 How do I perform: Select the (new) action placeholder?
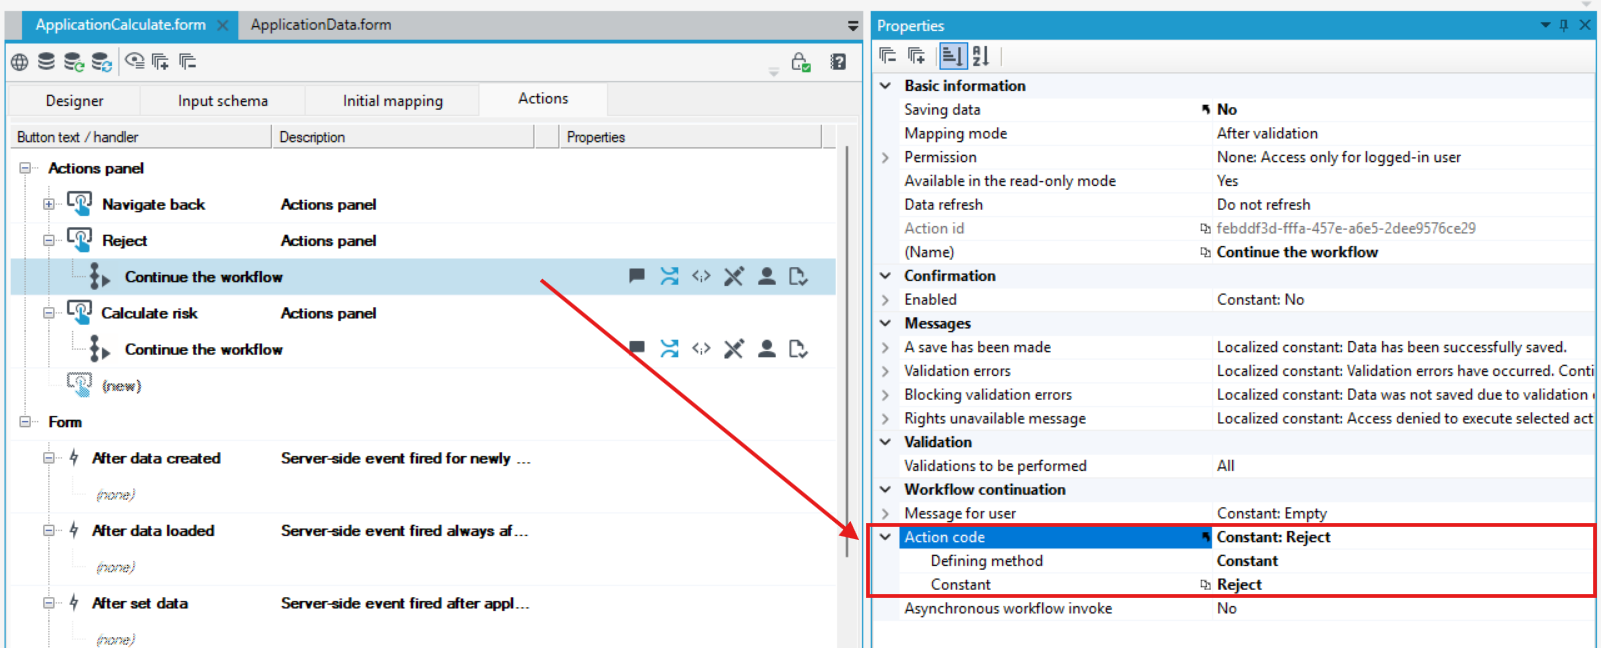[121, 386]
